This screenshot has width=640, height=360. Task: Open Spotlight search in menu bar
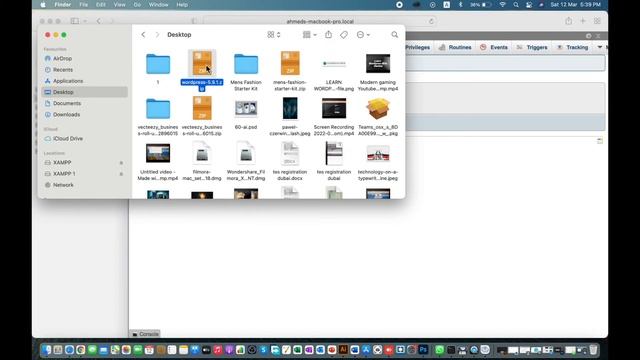pyautogui.click(x=516, y=4)
